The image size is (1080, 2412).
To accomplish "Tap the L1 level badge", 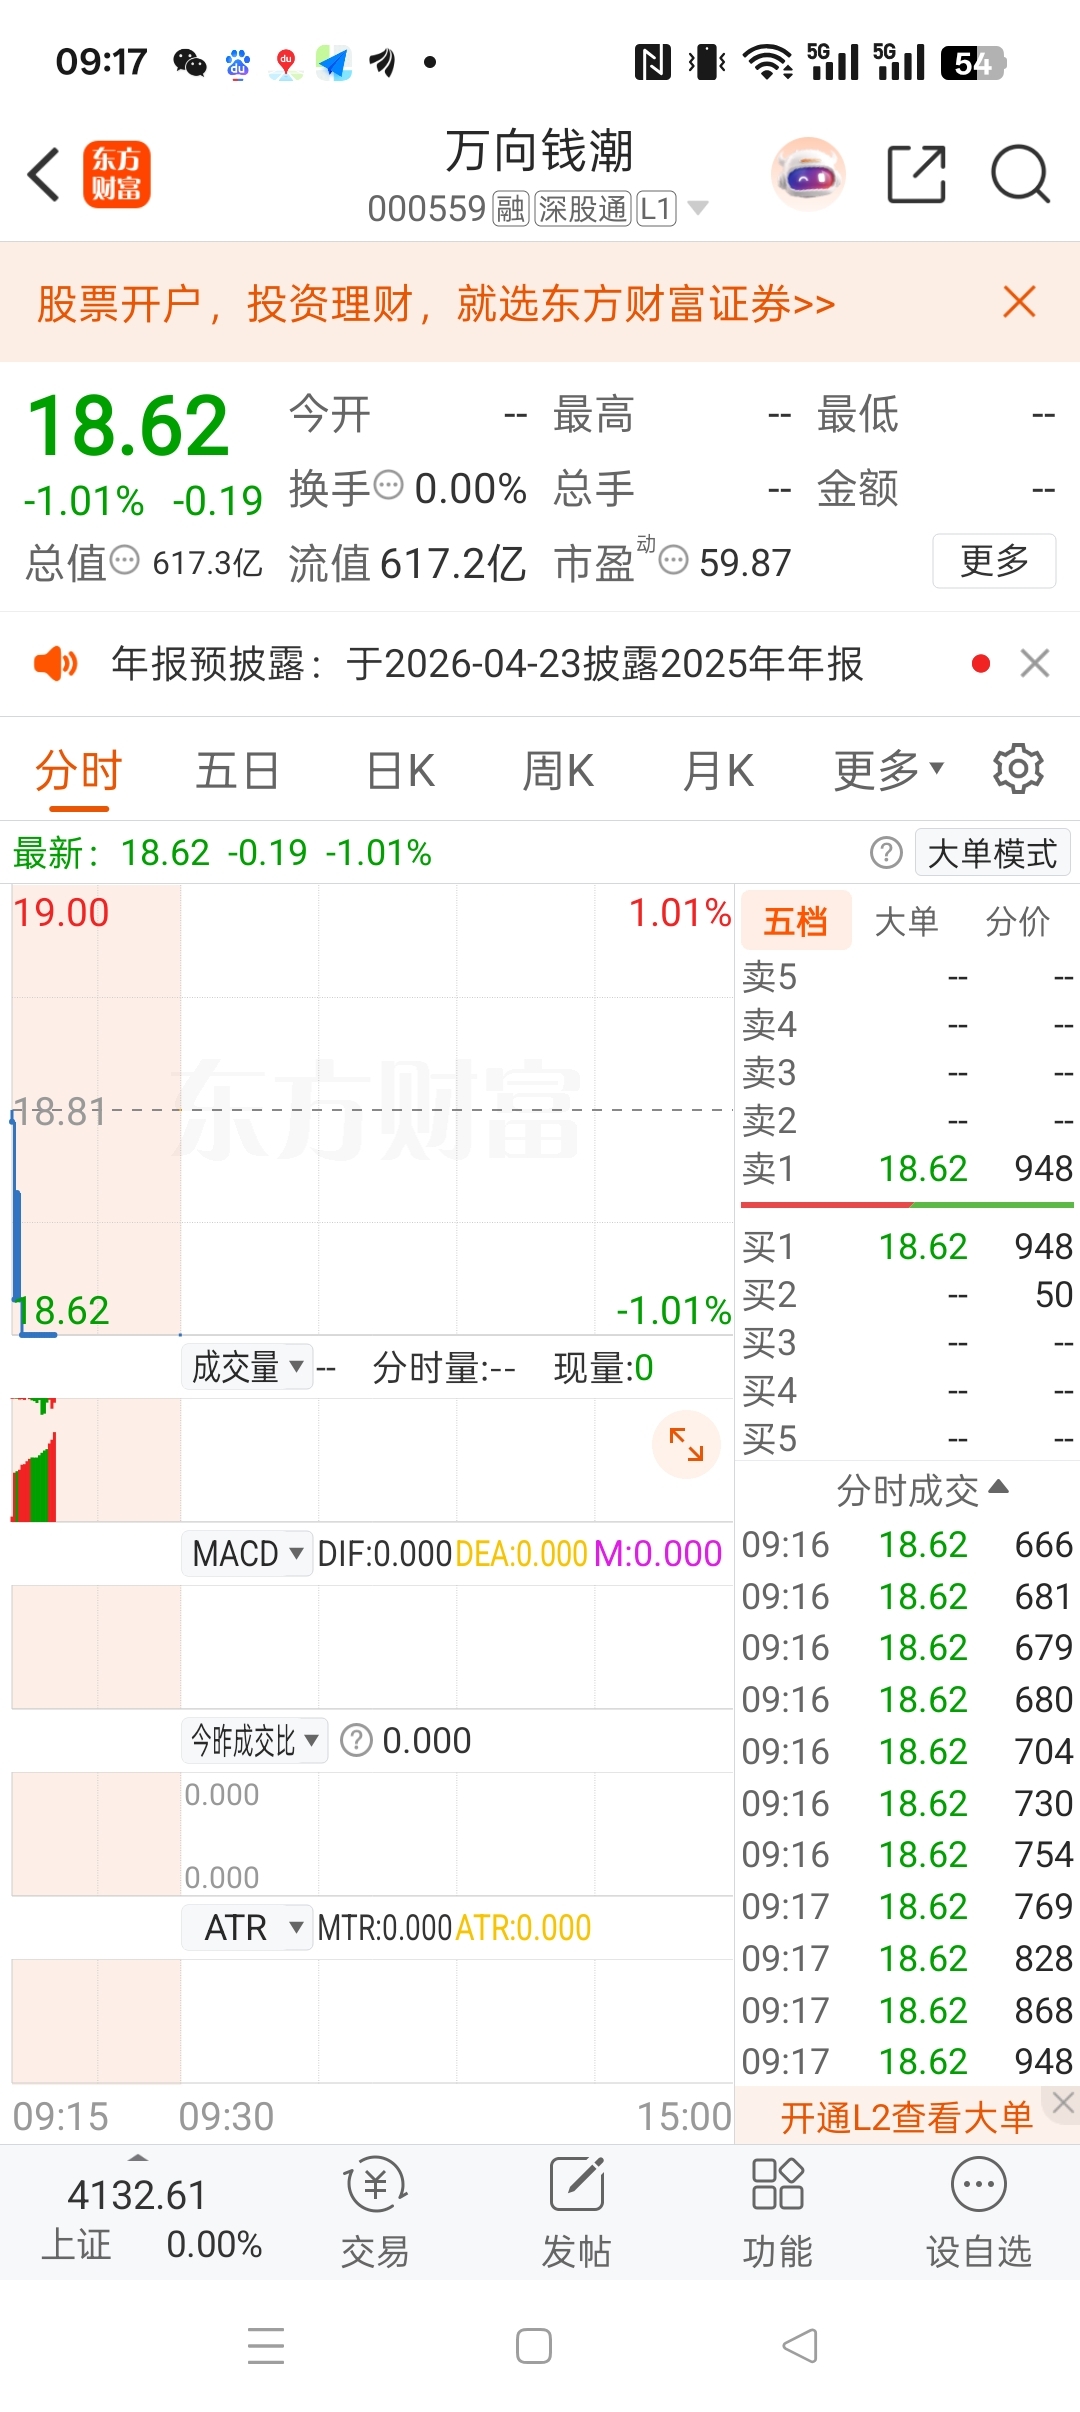I will click(656, 209).
